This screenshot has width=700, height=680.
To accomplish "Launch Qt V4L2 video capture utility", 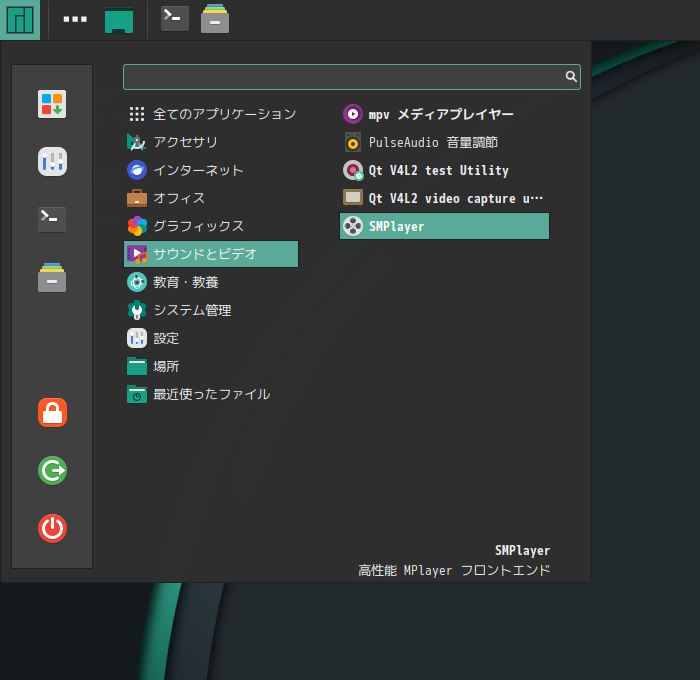I will coord(445,198).
